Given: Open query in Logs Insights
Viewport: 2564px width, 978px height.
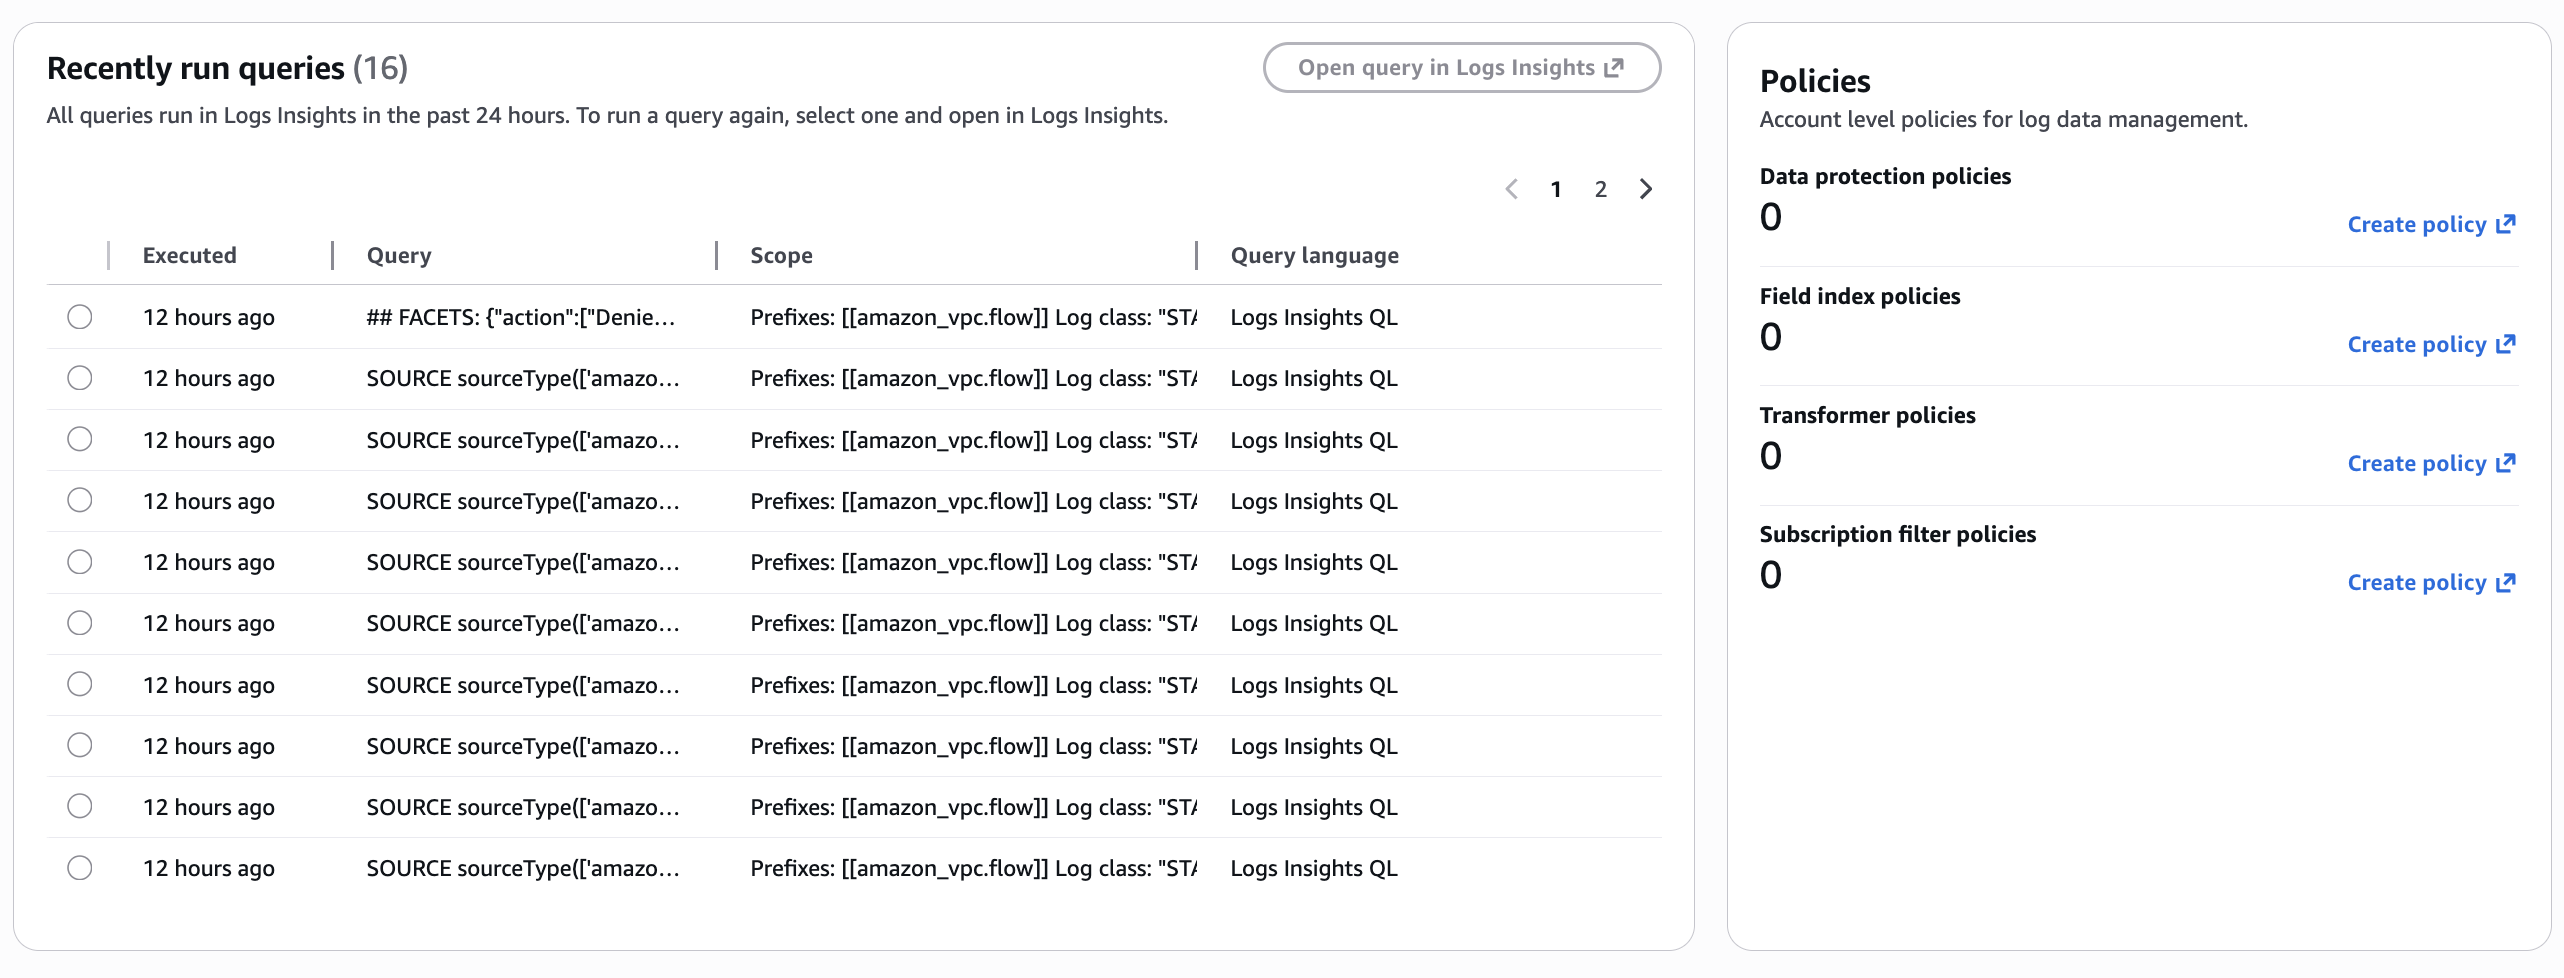Looking at the screenshot, I should coord(1460,68).
